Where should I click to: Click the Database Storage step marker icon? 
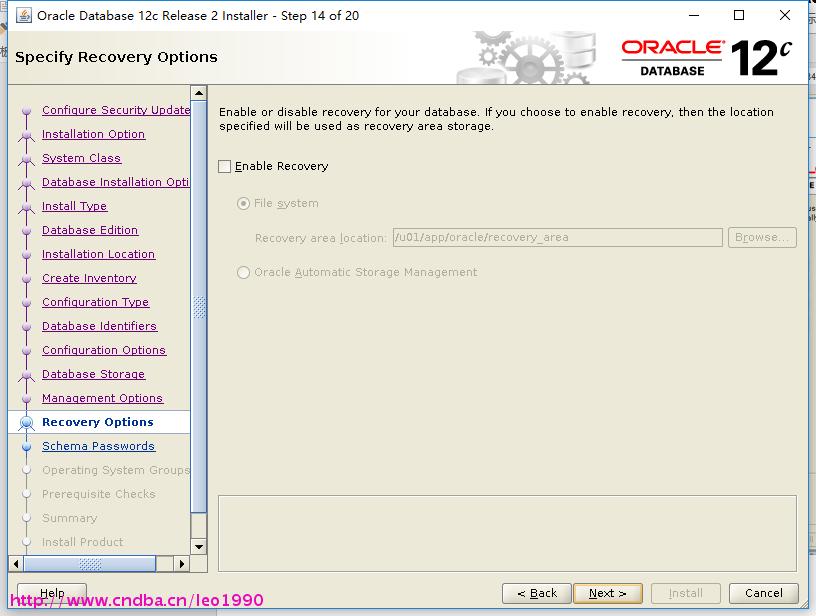pyautogui.click(x=27, y=375)
